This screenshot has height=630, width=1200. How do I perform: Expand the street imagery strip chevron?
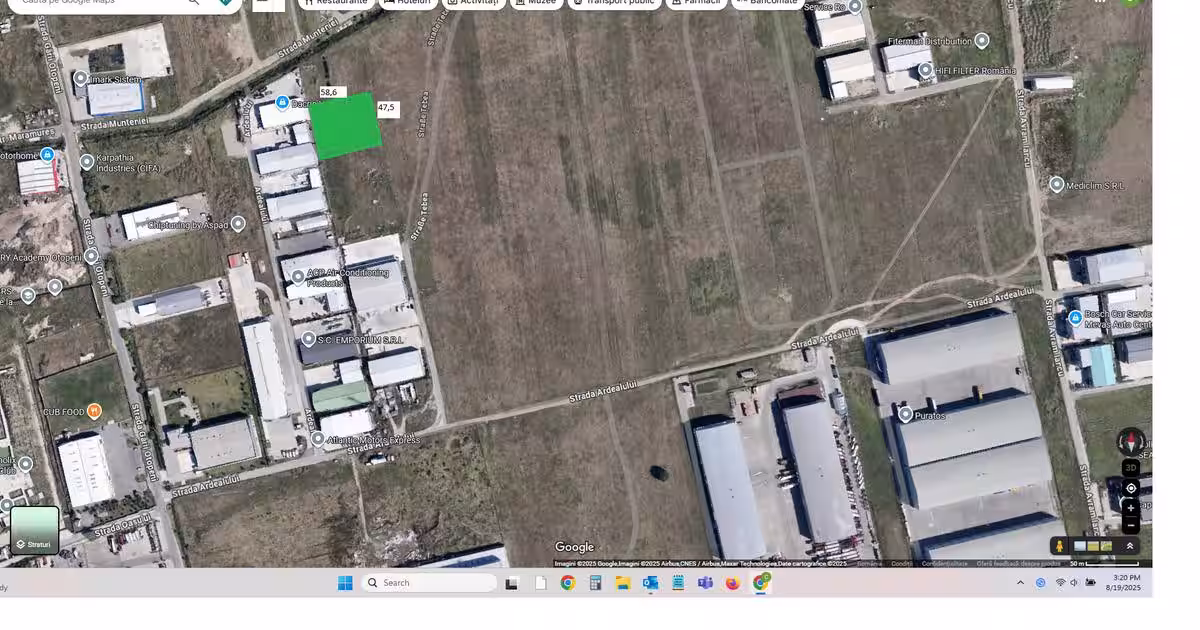point(1130,546)
